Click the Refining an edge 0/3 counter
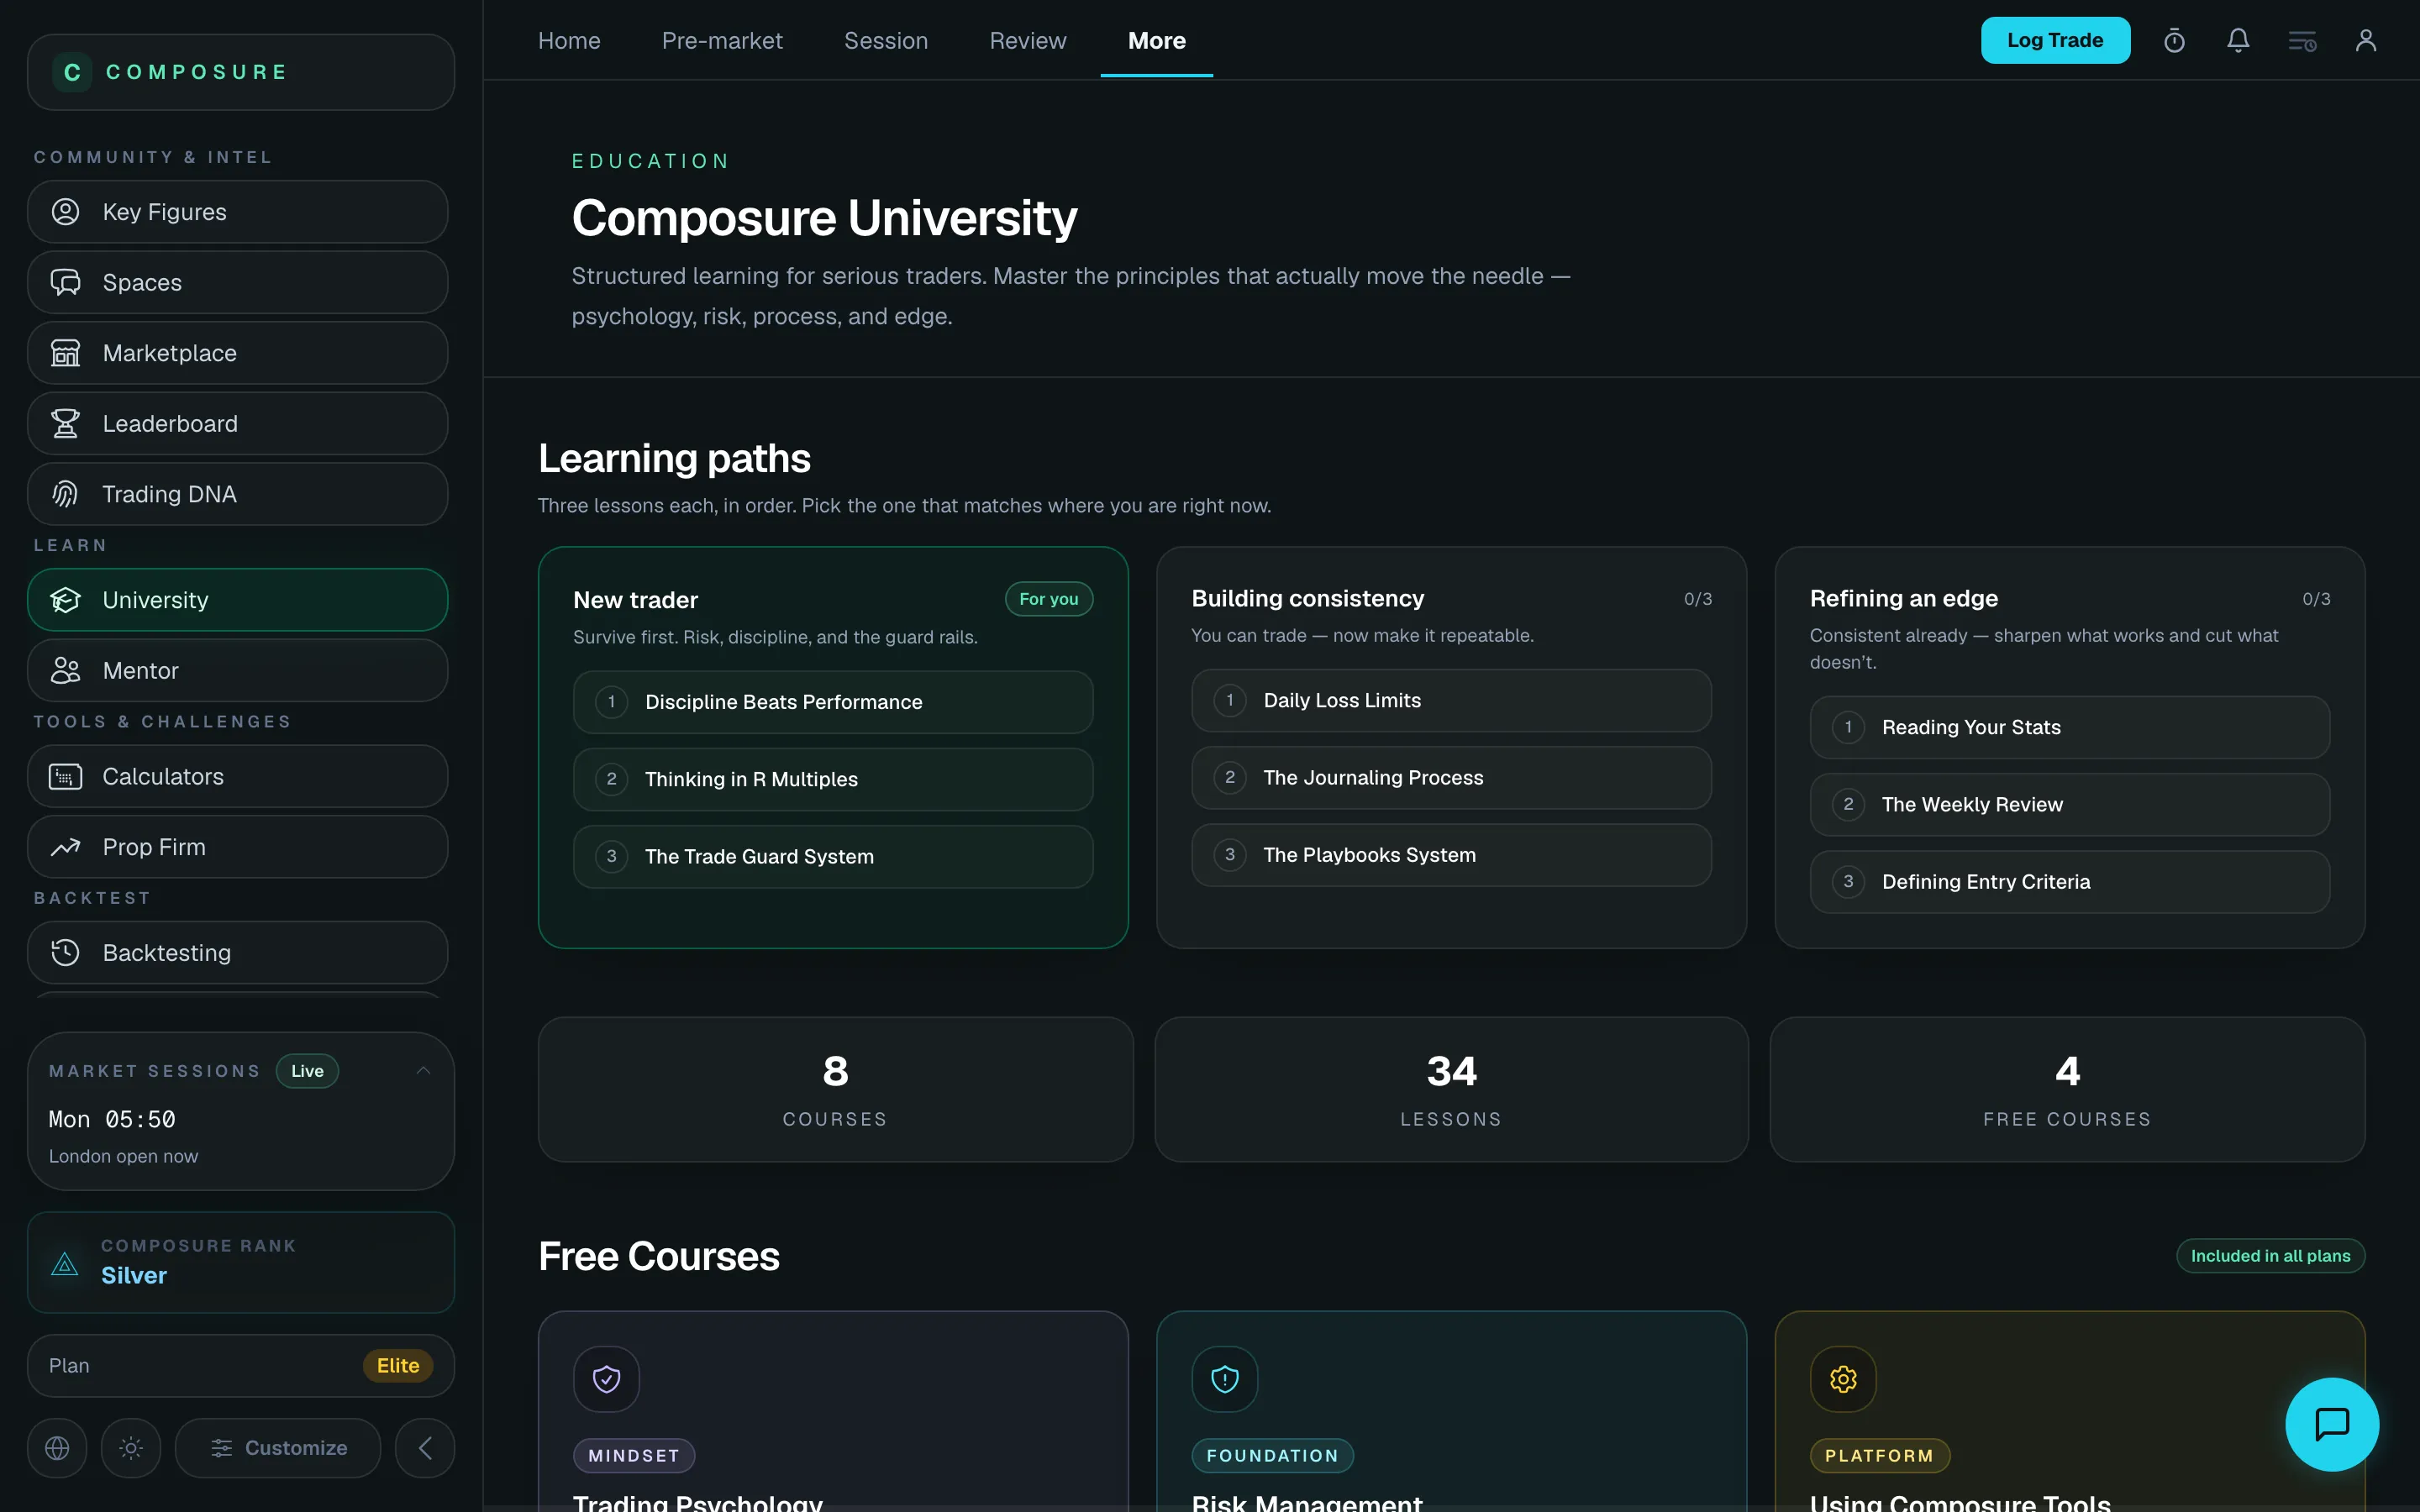Screen dimensions: 2420x1512 (x=2316, y=599)
